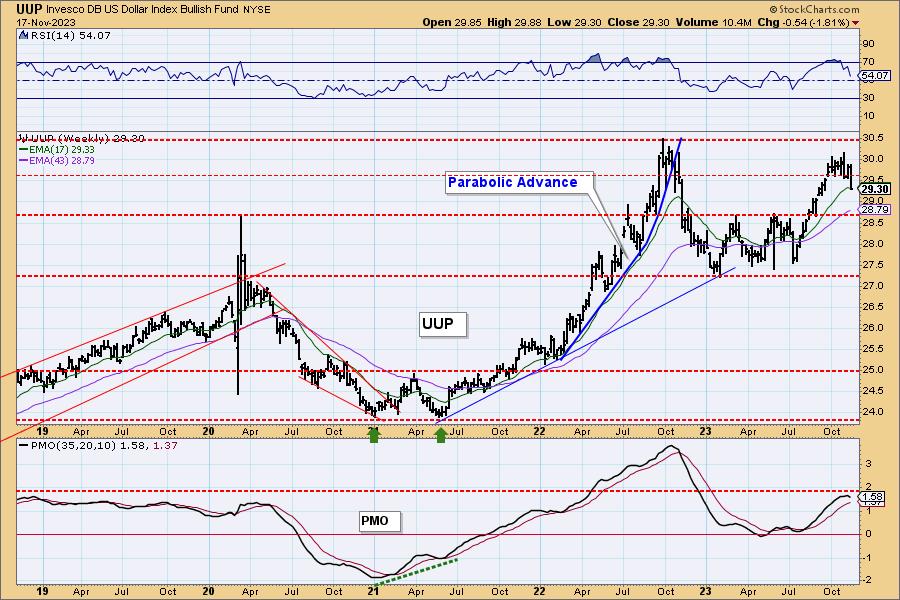Select the UUP ticker symbol in the header
The width and height of the screenshot is (900, 600).
(x=29, y=9)
